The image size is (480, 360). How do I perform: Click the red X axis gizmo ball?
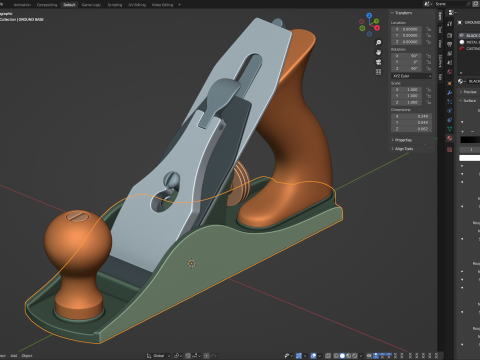click(x=377, y=28)
